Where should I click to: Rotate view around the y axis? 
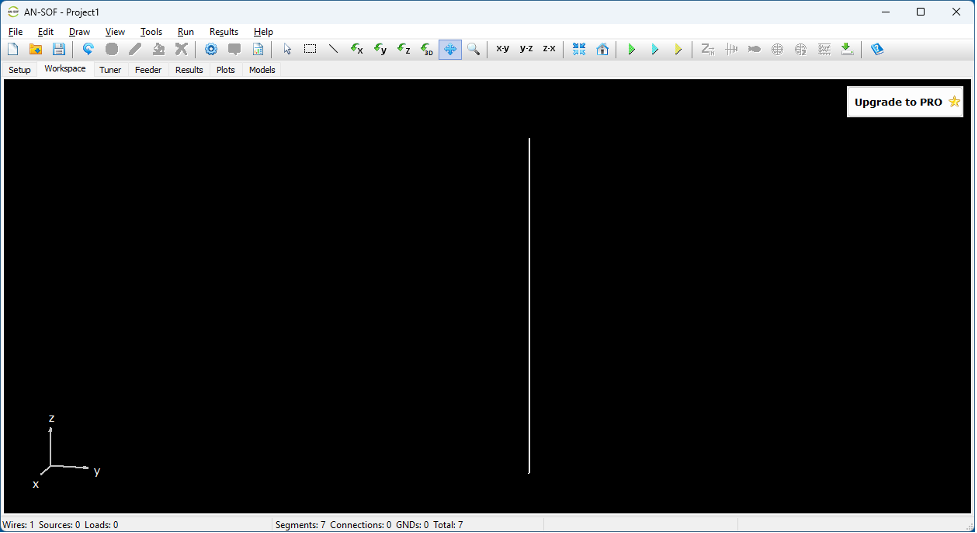[x=380, y=49]
